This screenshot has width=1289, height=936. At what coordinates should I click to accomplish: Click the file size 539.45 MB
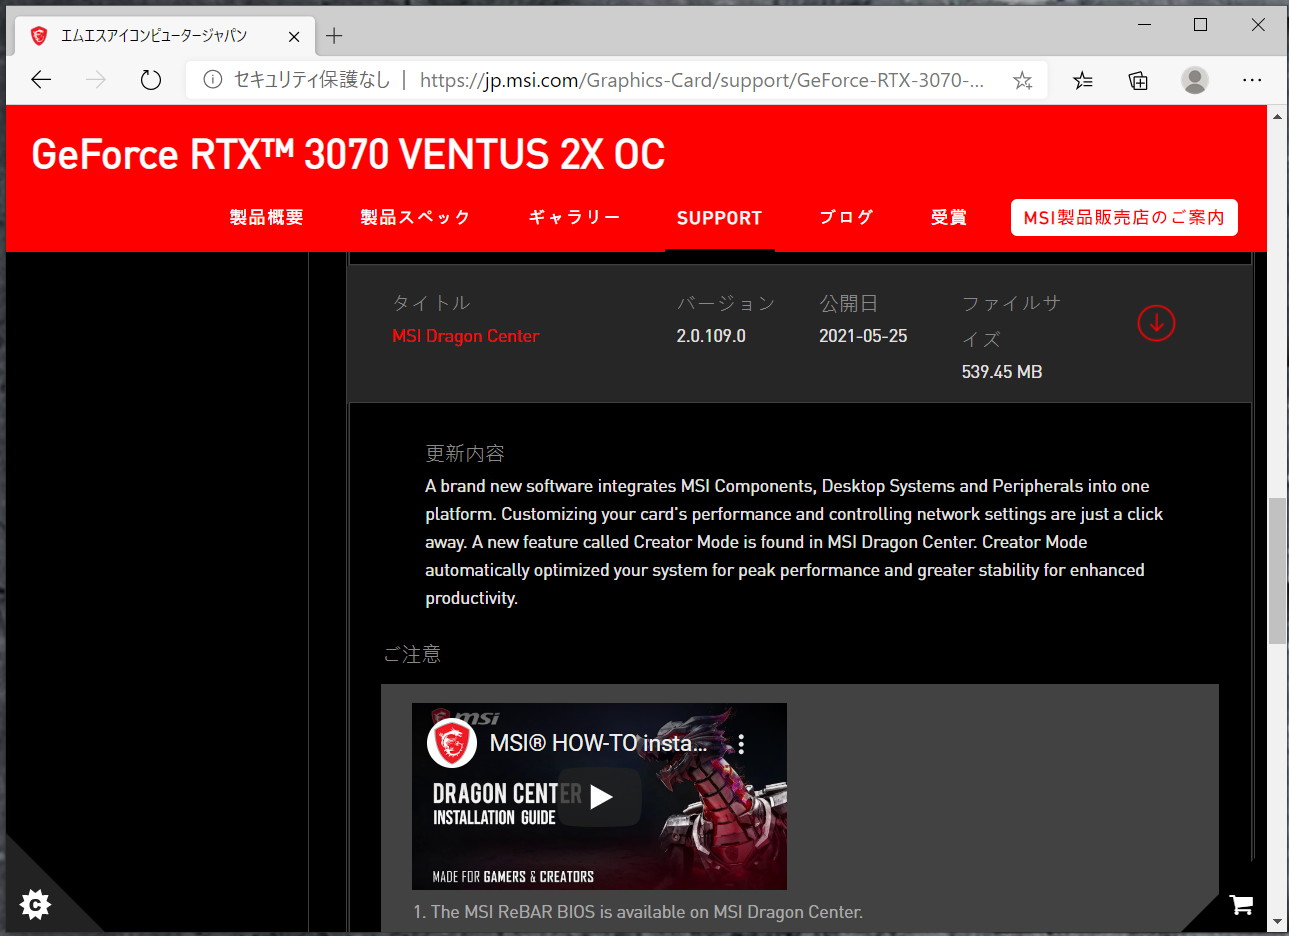click(1002, 372)
